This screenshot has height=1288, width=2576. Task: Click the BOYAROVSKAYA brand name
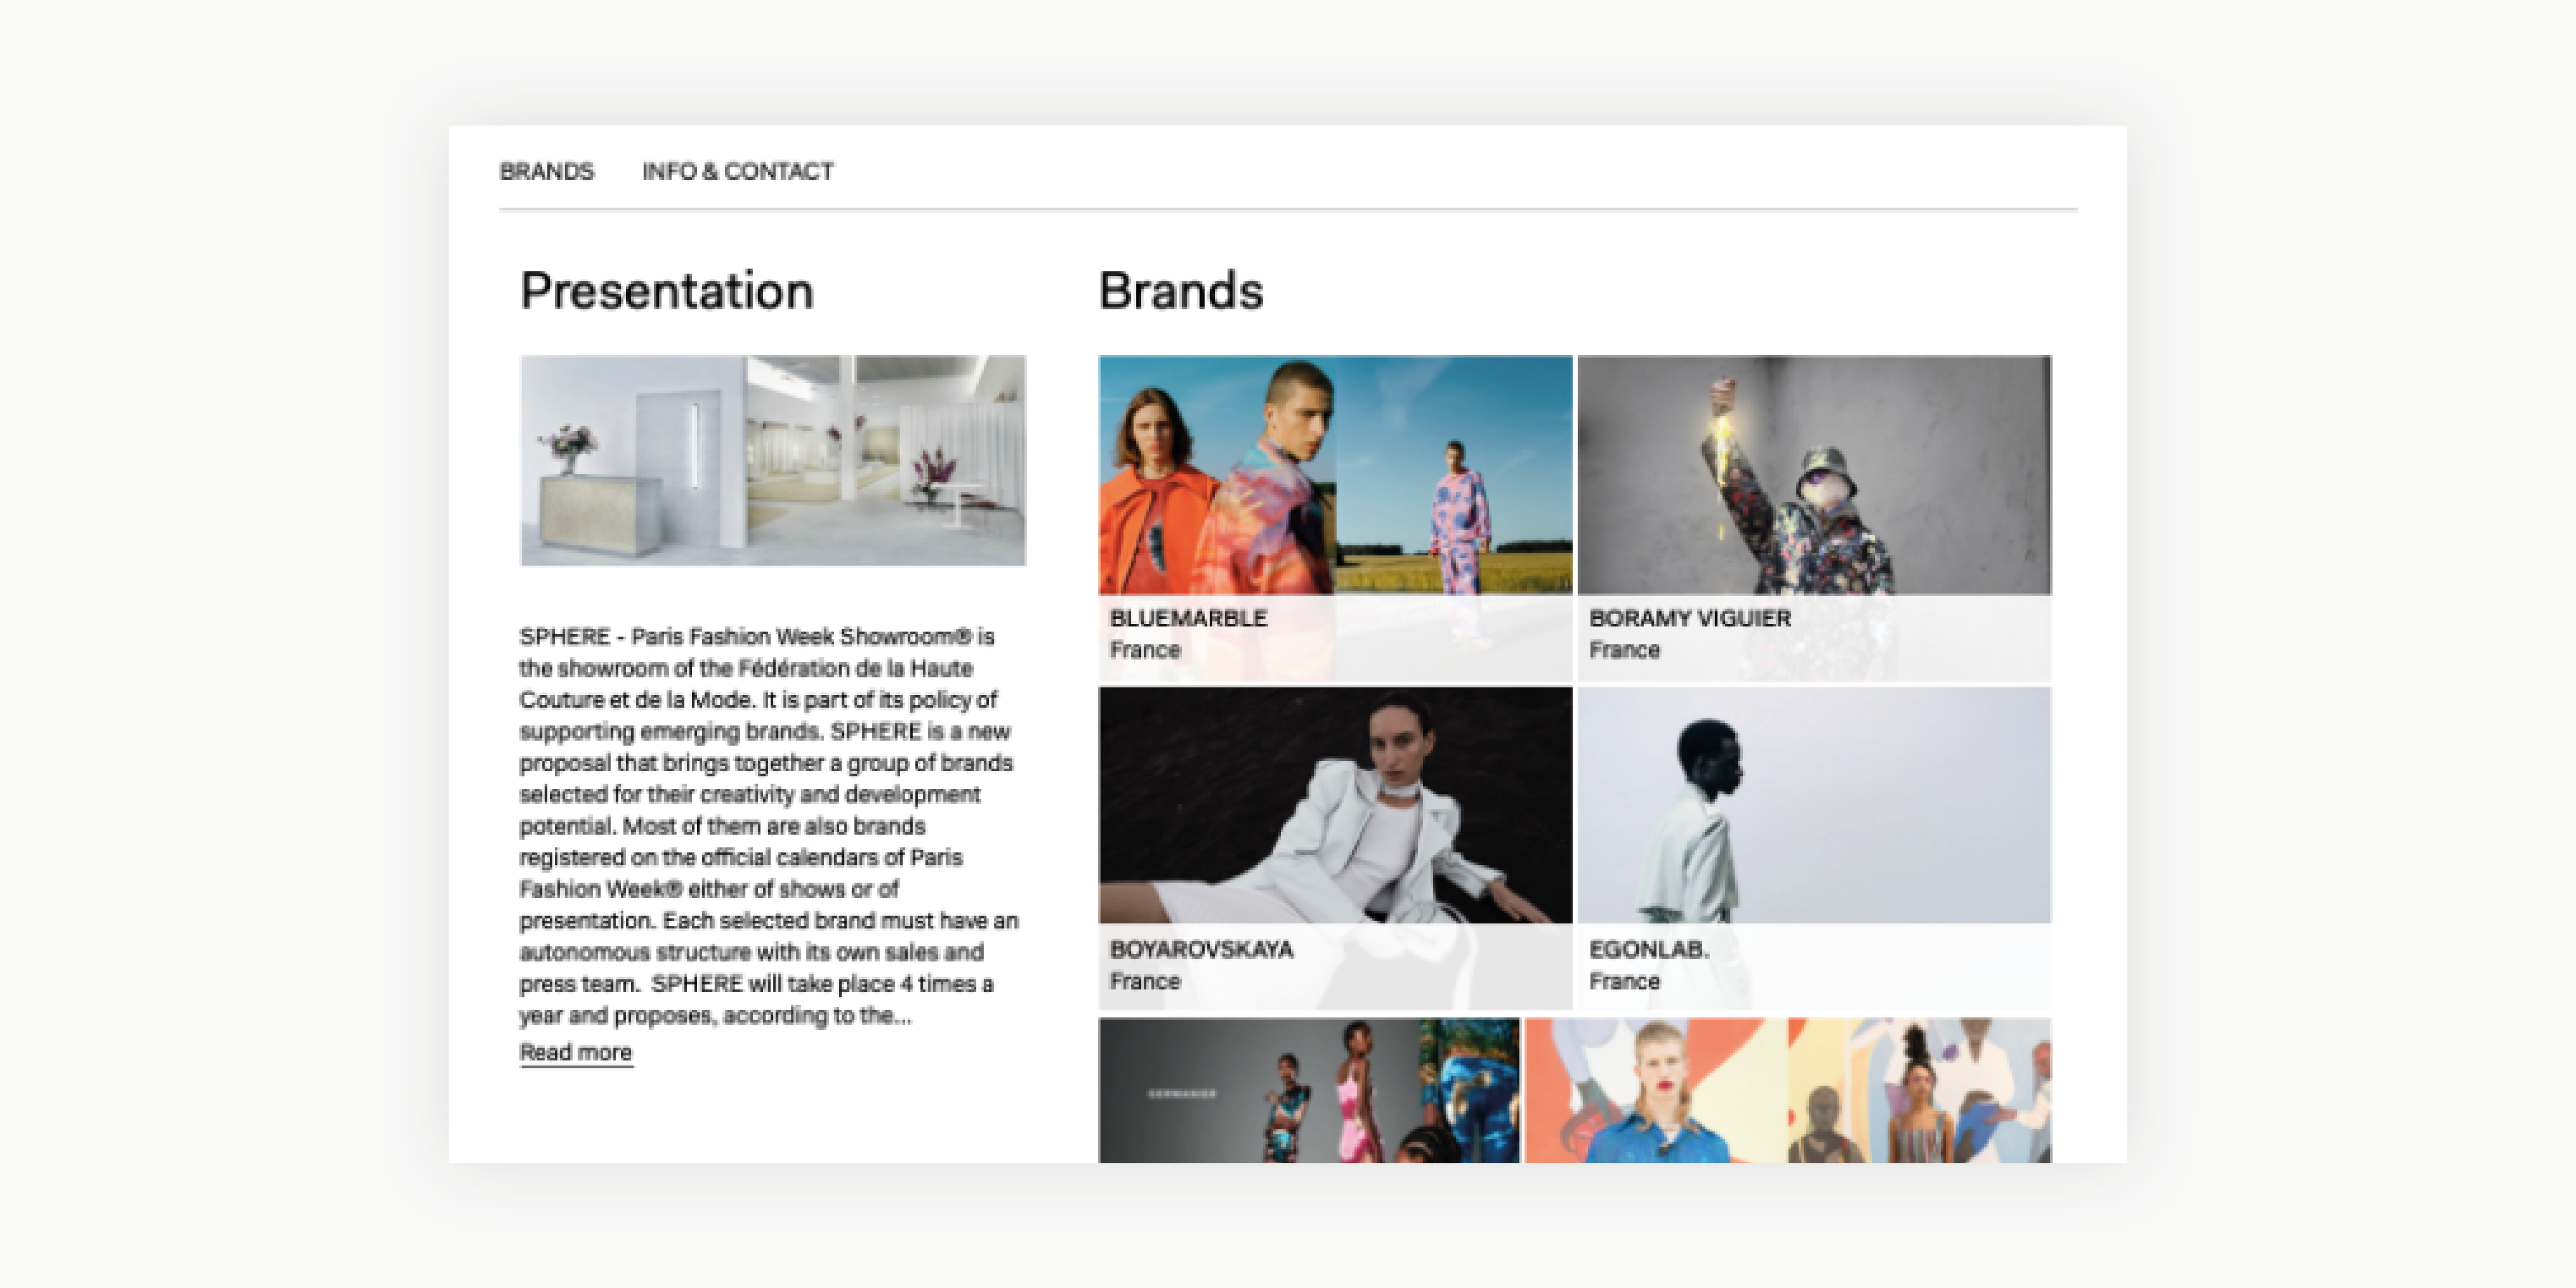(x=1201, y=949)
